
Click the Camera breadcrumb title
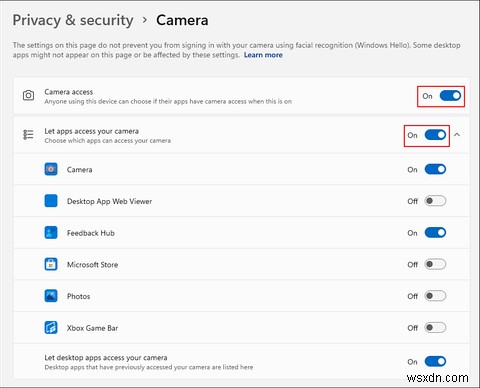pos(182,20)
